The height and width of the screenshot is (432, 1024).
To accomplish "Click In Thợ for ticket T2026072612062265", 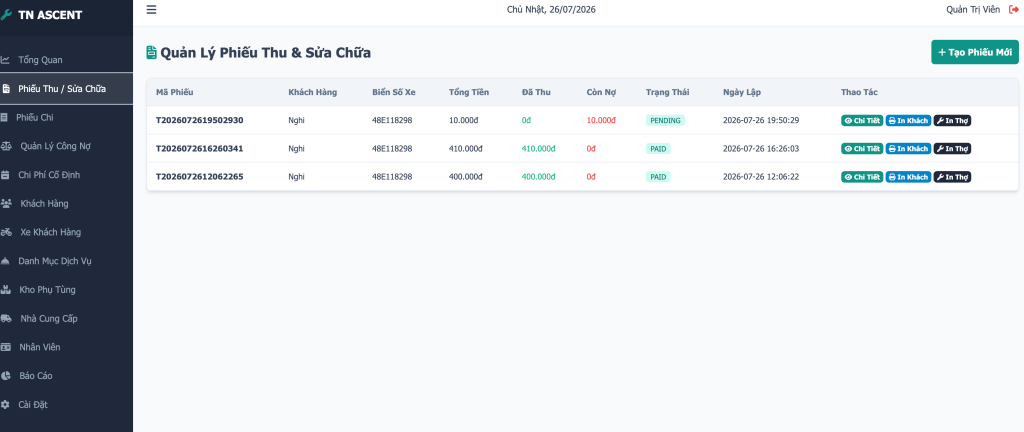I will pyautogui.click(x=952, y=177).
